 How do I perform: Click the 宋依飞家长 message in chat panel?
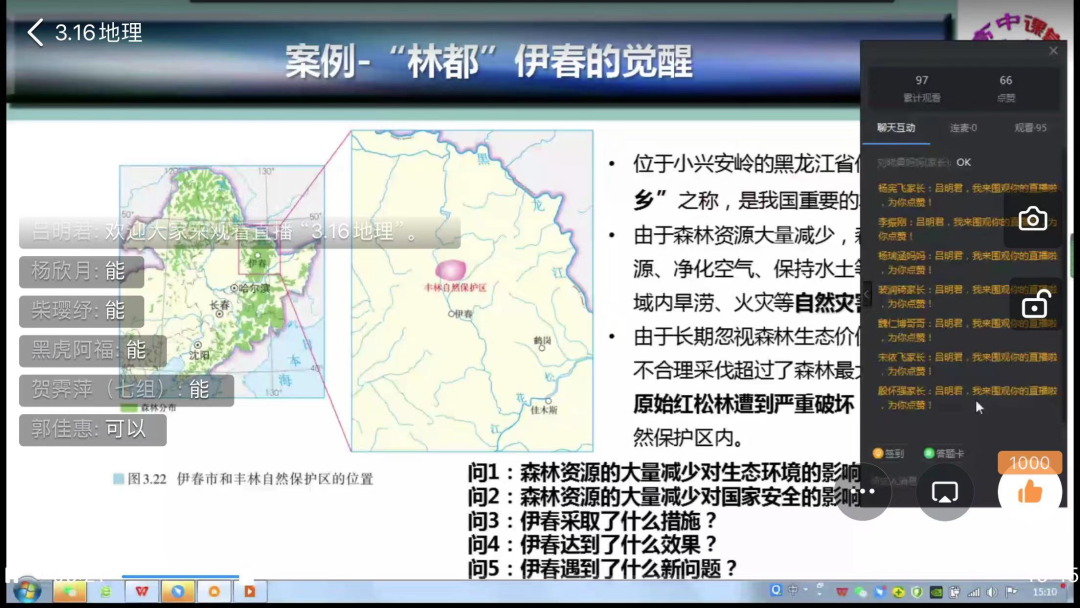coord(967,364)
